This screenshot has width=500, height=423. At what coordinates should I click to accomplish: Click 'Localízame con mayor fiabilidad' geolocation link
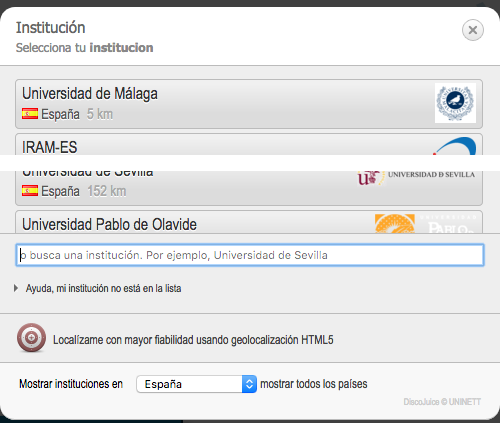(193, 340)
